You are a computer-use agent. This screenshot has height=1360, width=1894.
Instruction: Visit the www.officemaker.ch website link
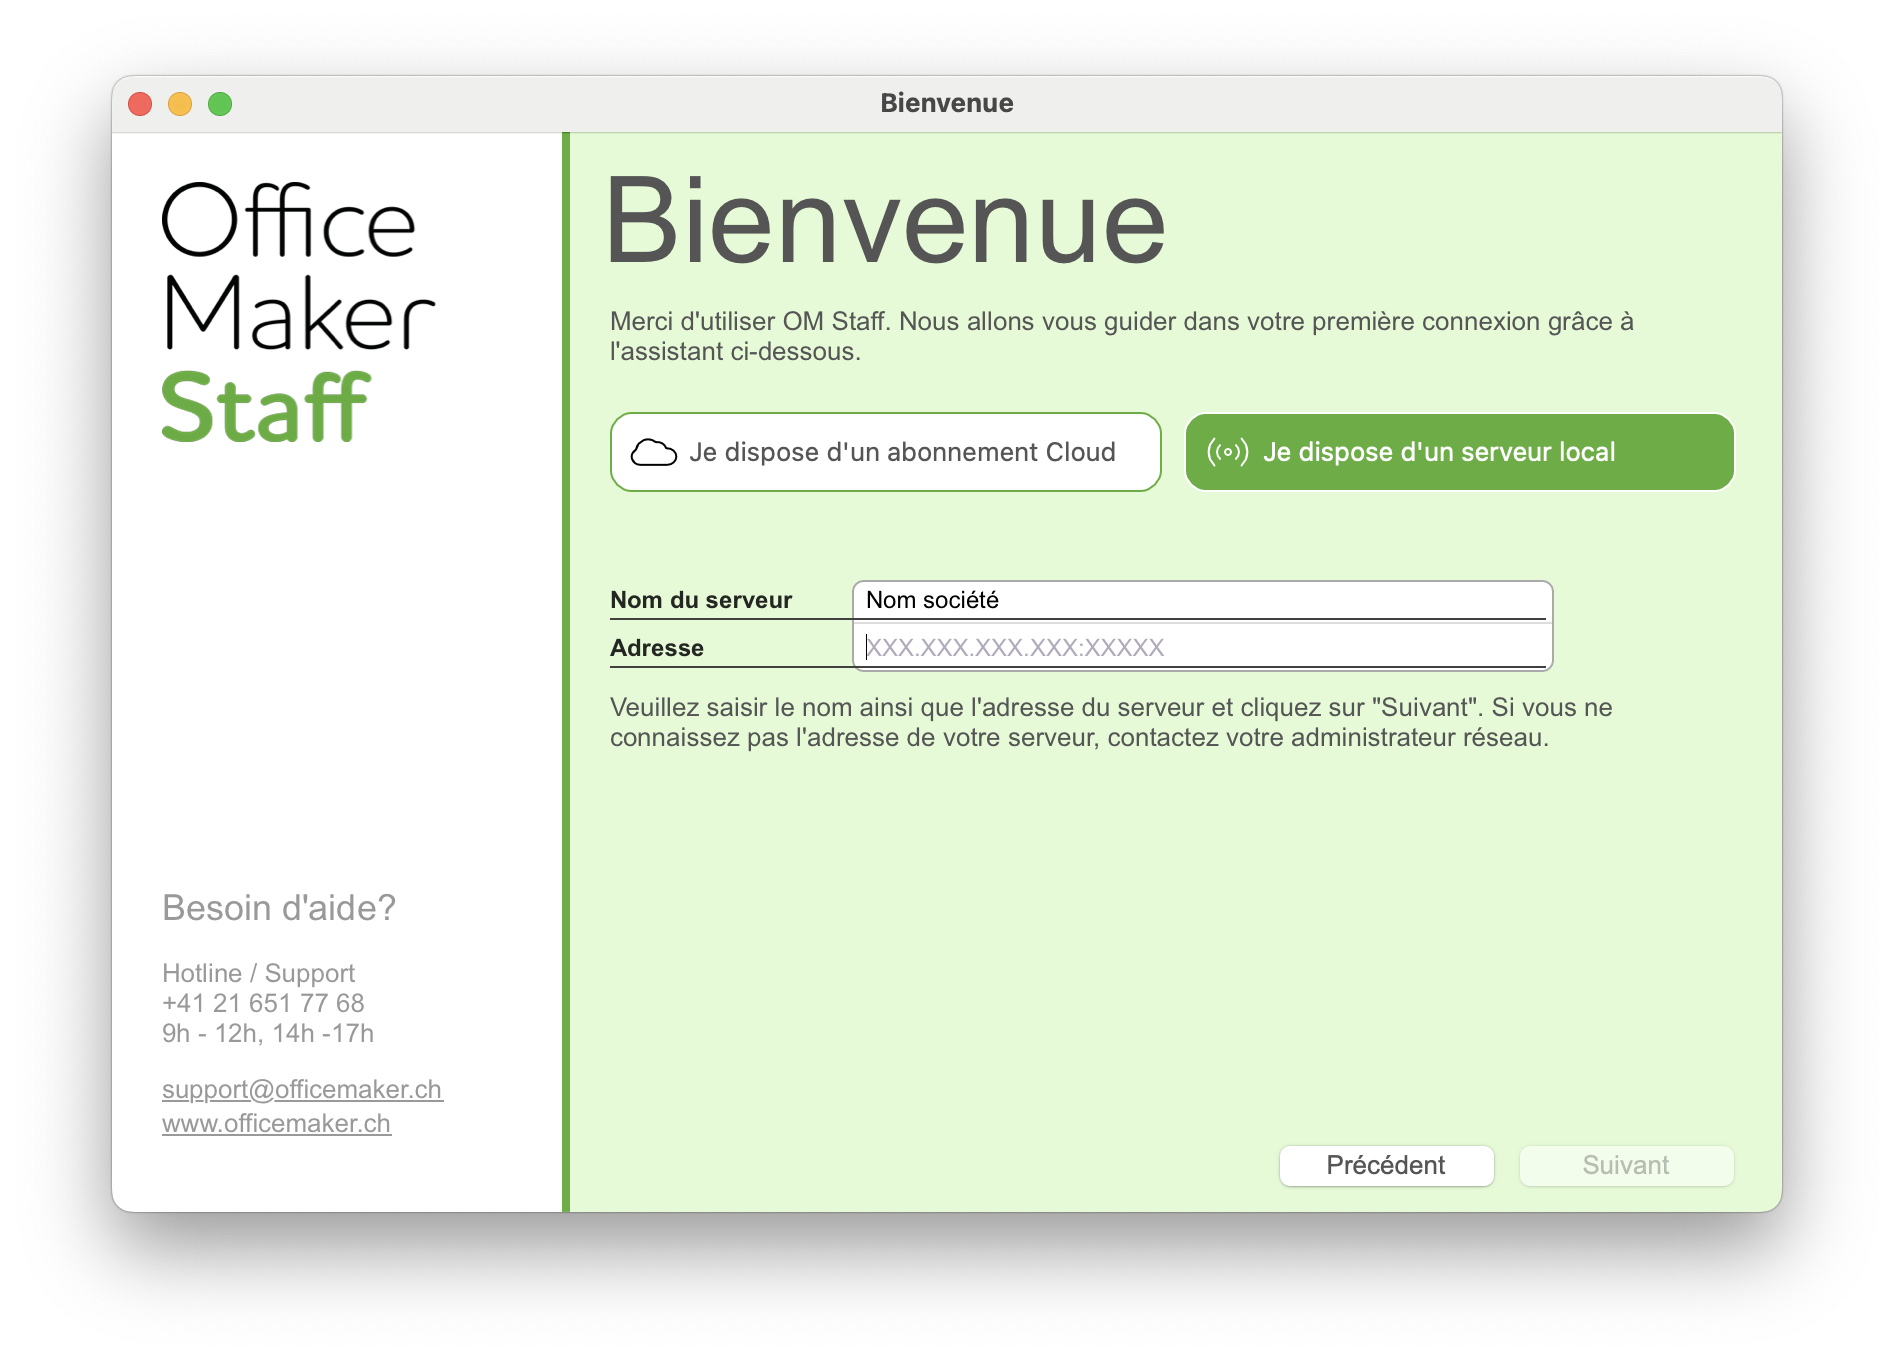pyautogui.click(x=276, y=1123)
